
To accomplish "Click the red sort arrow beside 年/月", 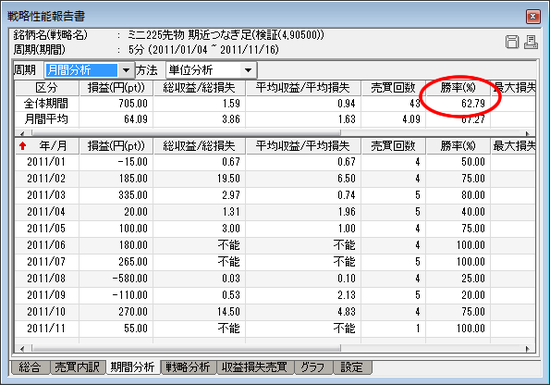I will pyautogui.click(x=23, y=146).
